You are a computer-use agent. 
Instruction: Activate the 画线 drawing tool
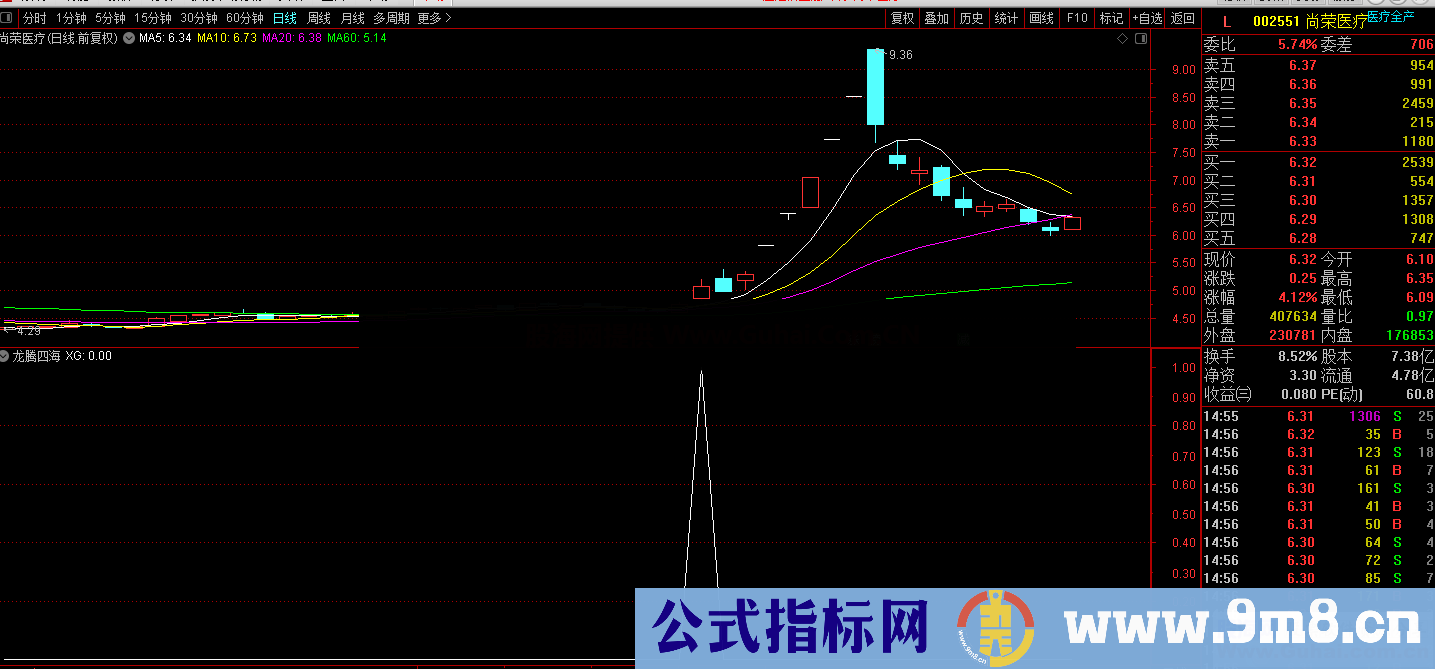1042,18
